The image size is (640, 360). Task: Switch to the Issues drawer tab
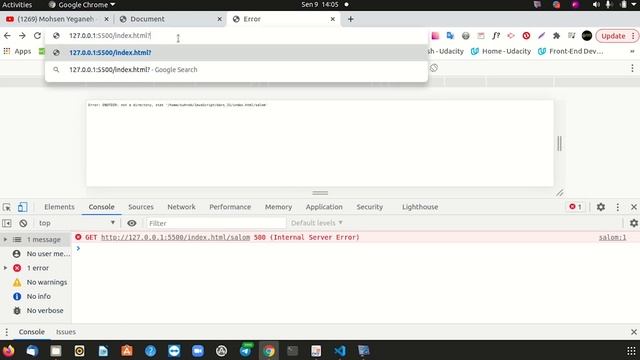click(66, 332)
